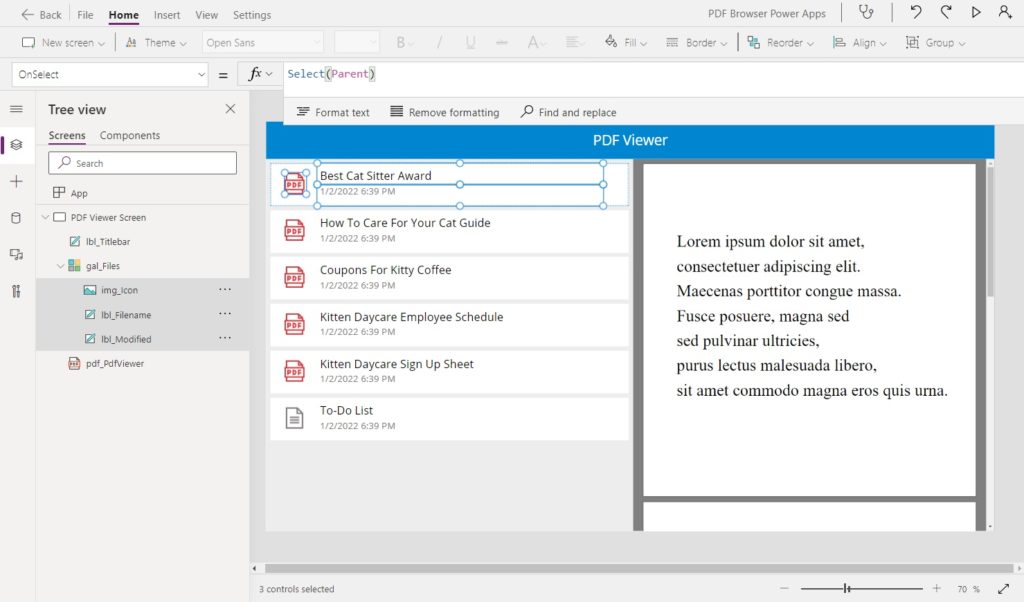Screen dimensions: 1024x602
Task: Open the File menu
Action: click(x=85, y=14)
